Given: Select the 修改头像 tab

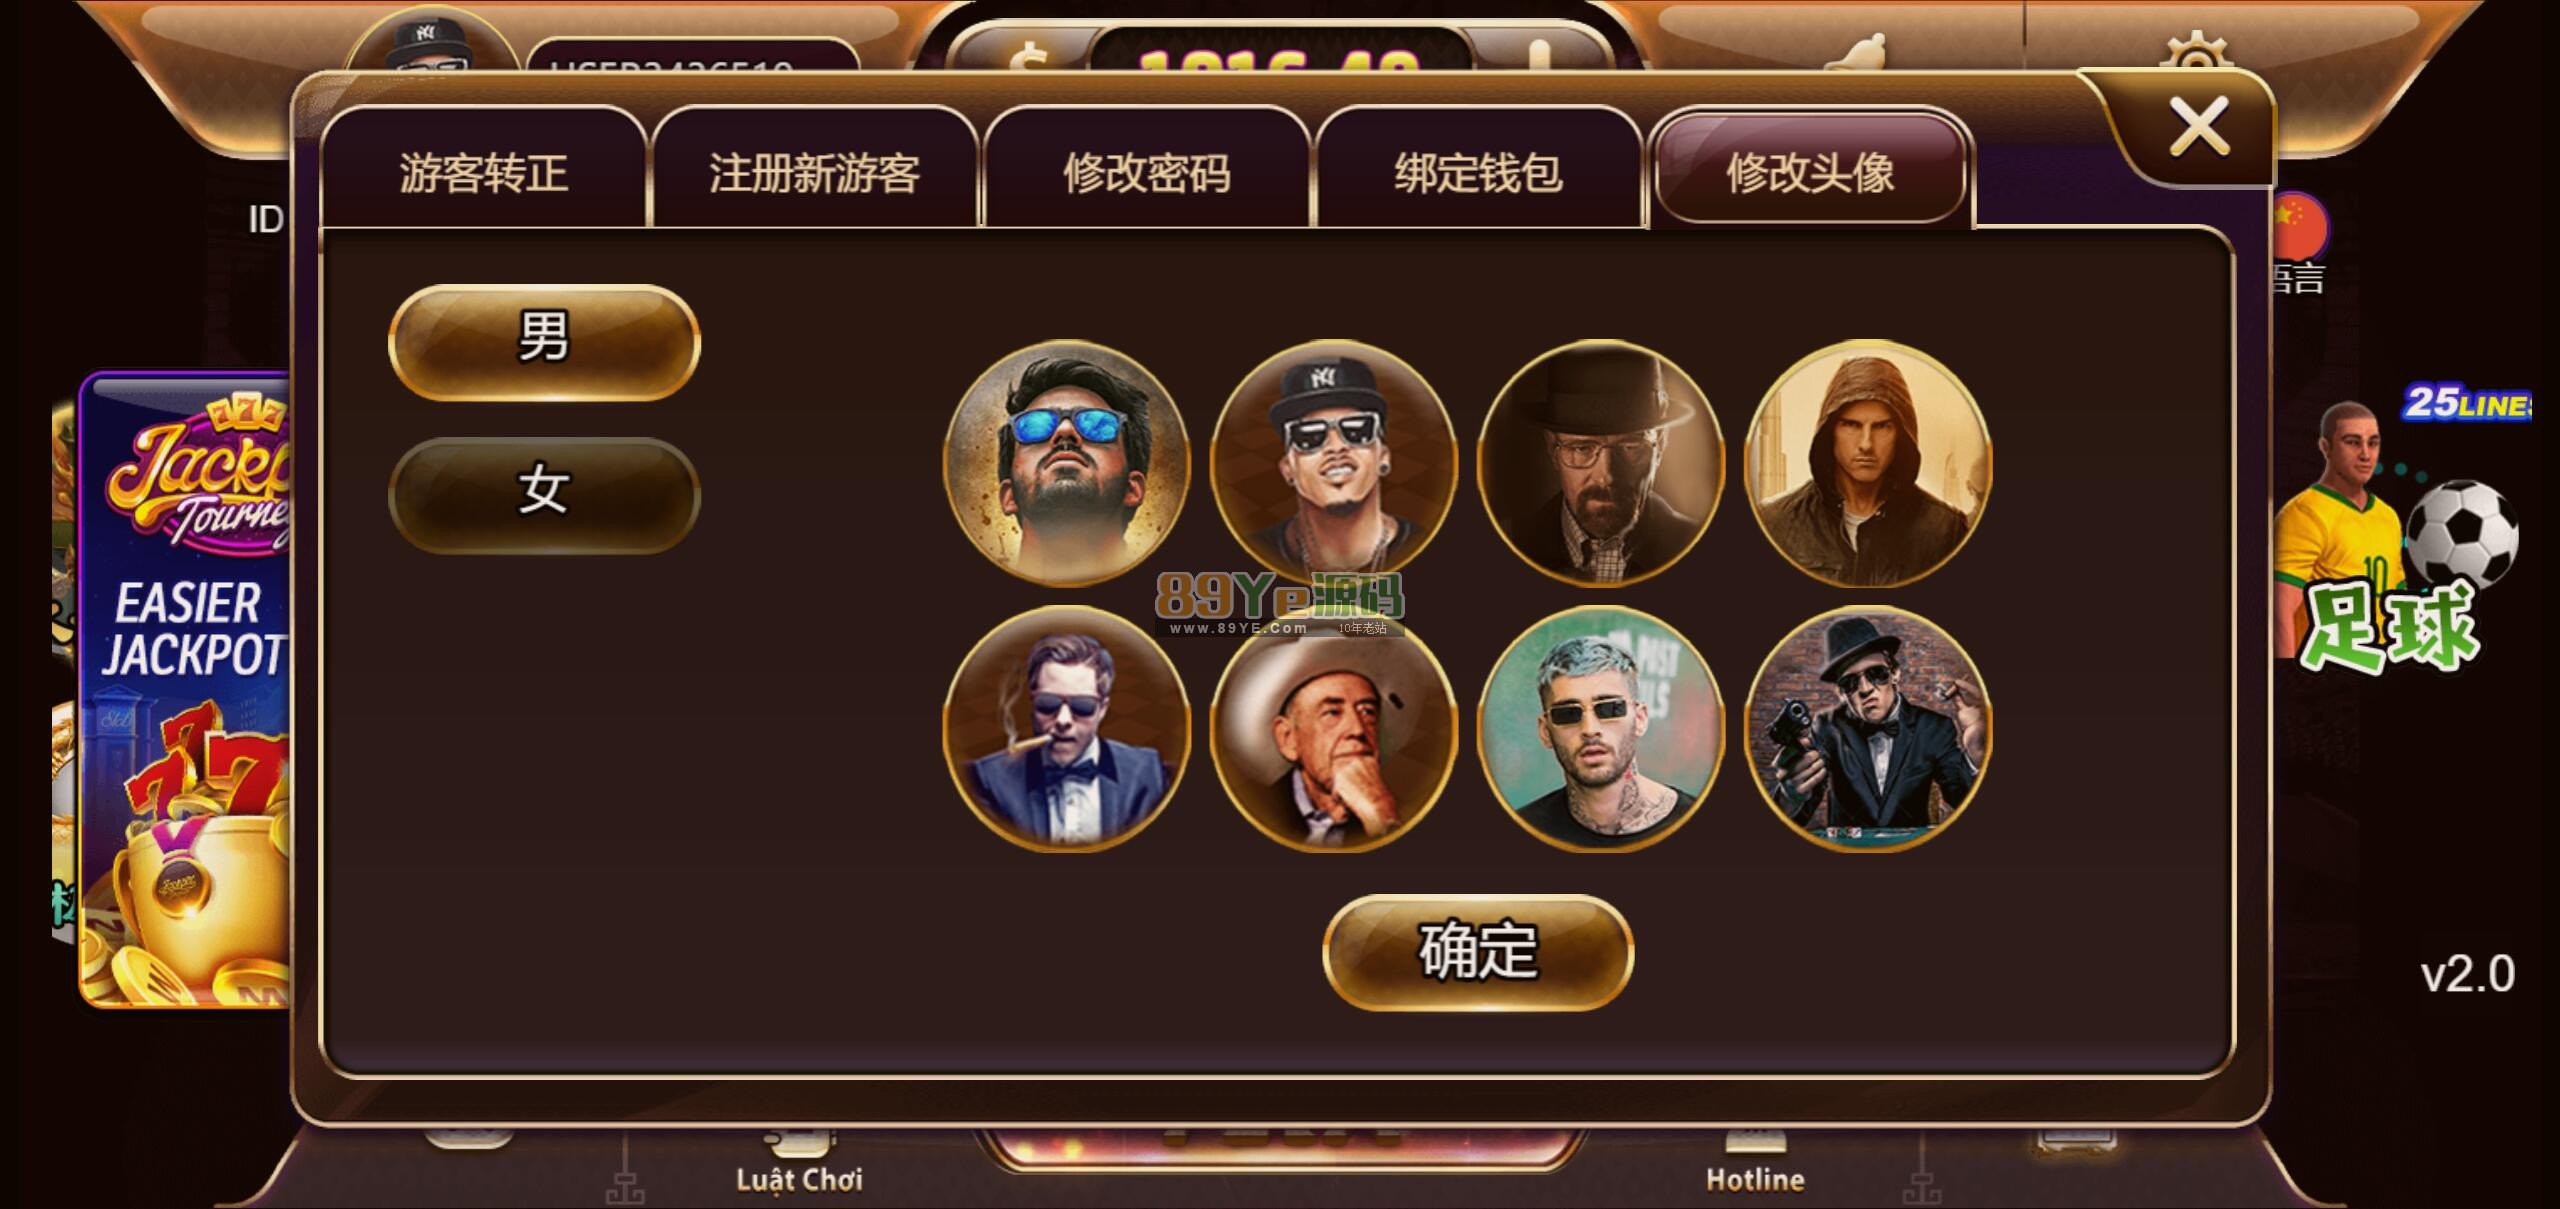Looking at the screenshot, I should coord(1811,172).
